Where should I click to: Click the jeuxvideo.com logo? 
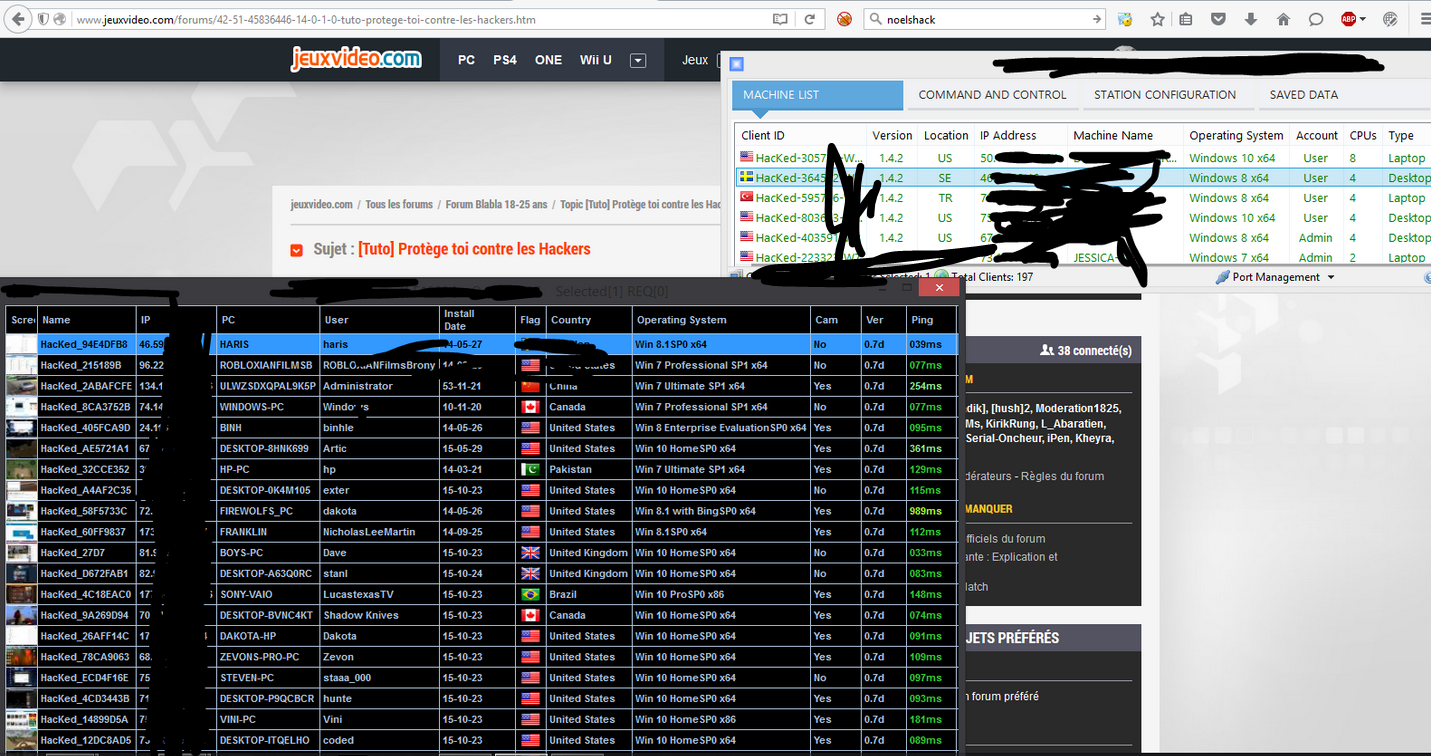[x=356, y=59]
